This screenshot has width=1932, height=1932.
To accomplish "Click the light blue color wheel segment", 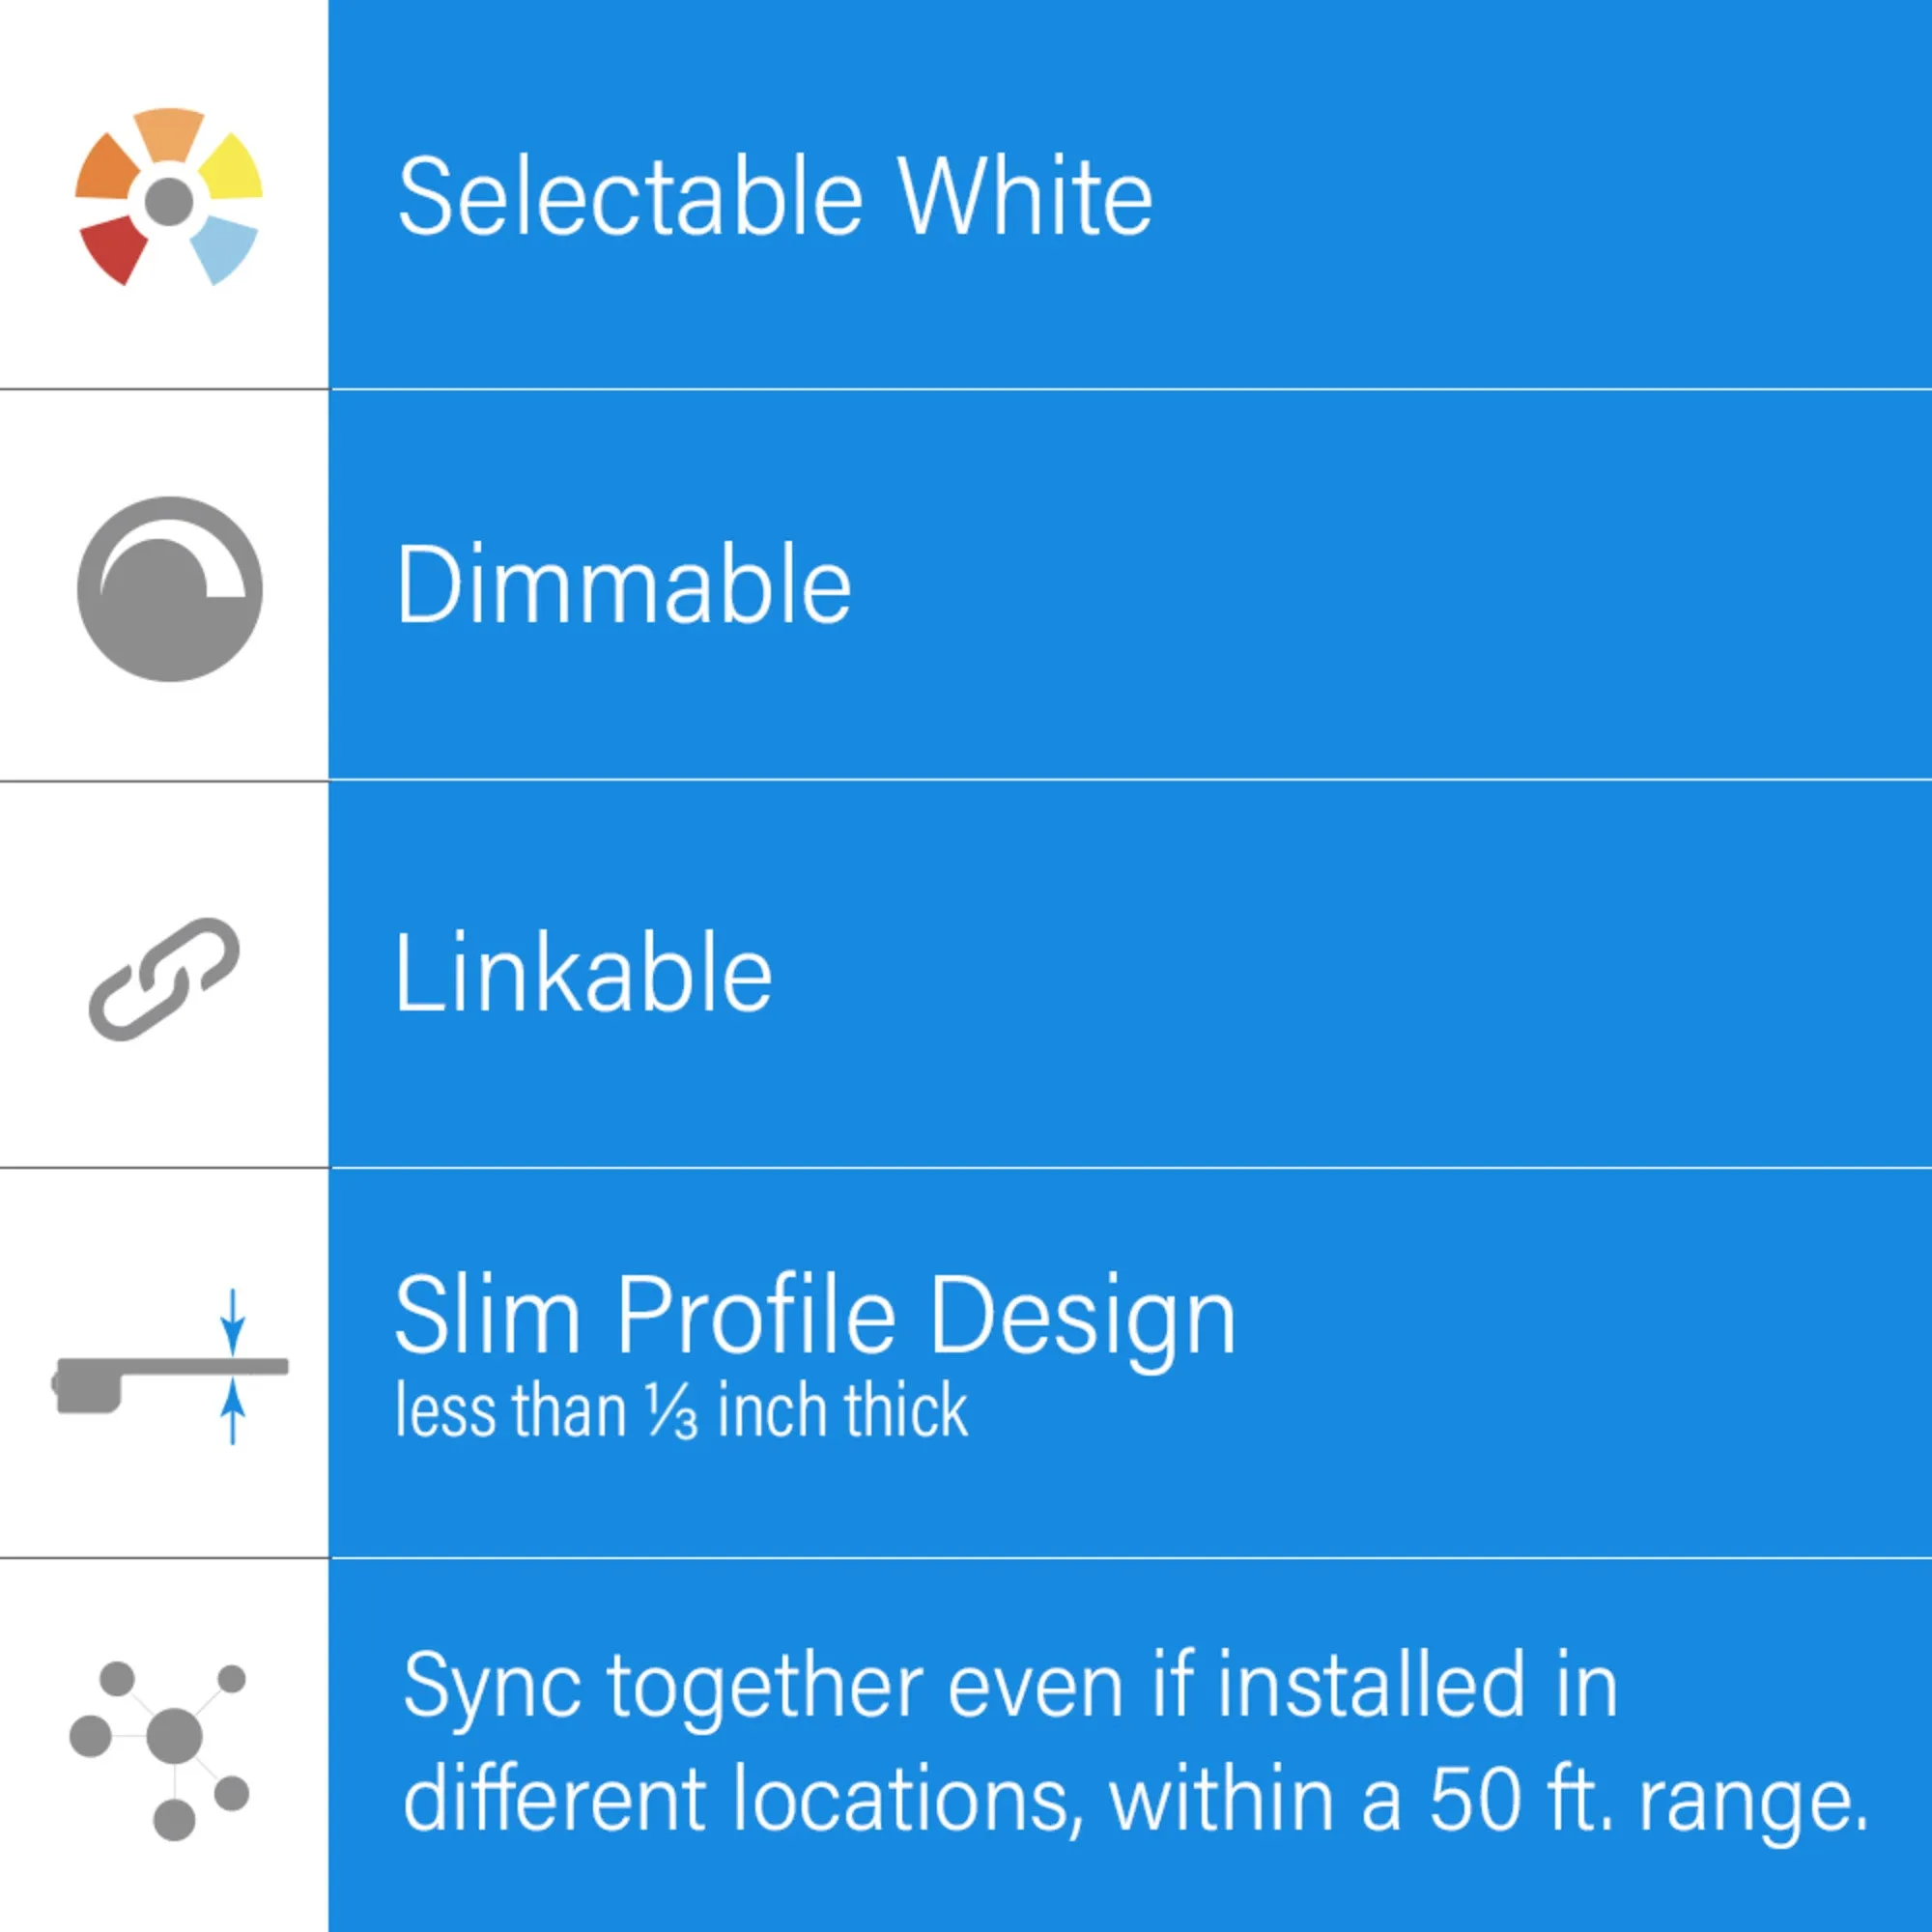I will pos(223,250).
